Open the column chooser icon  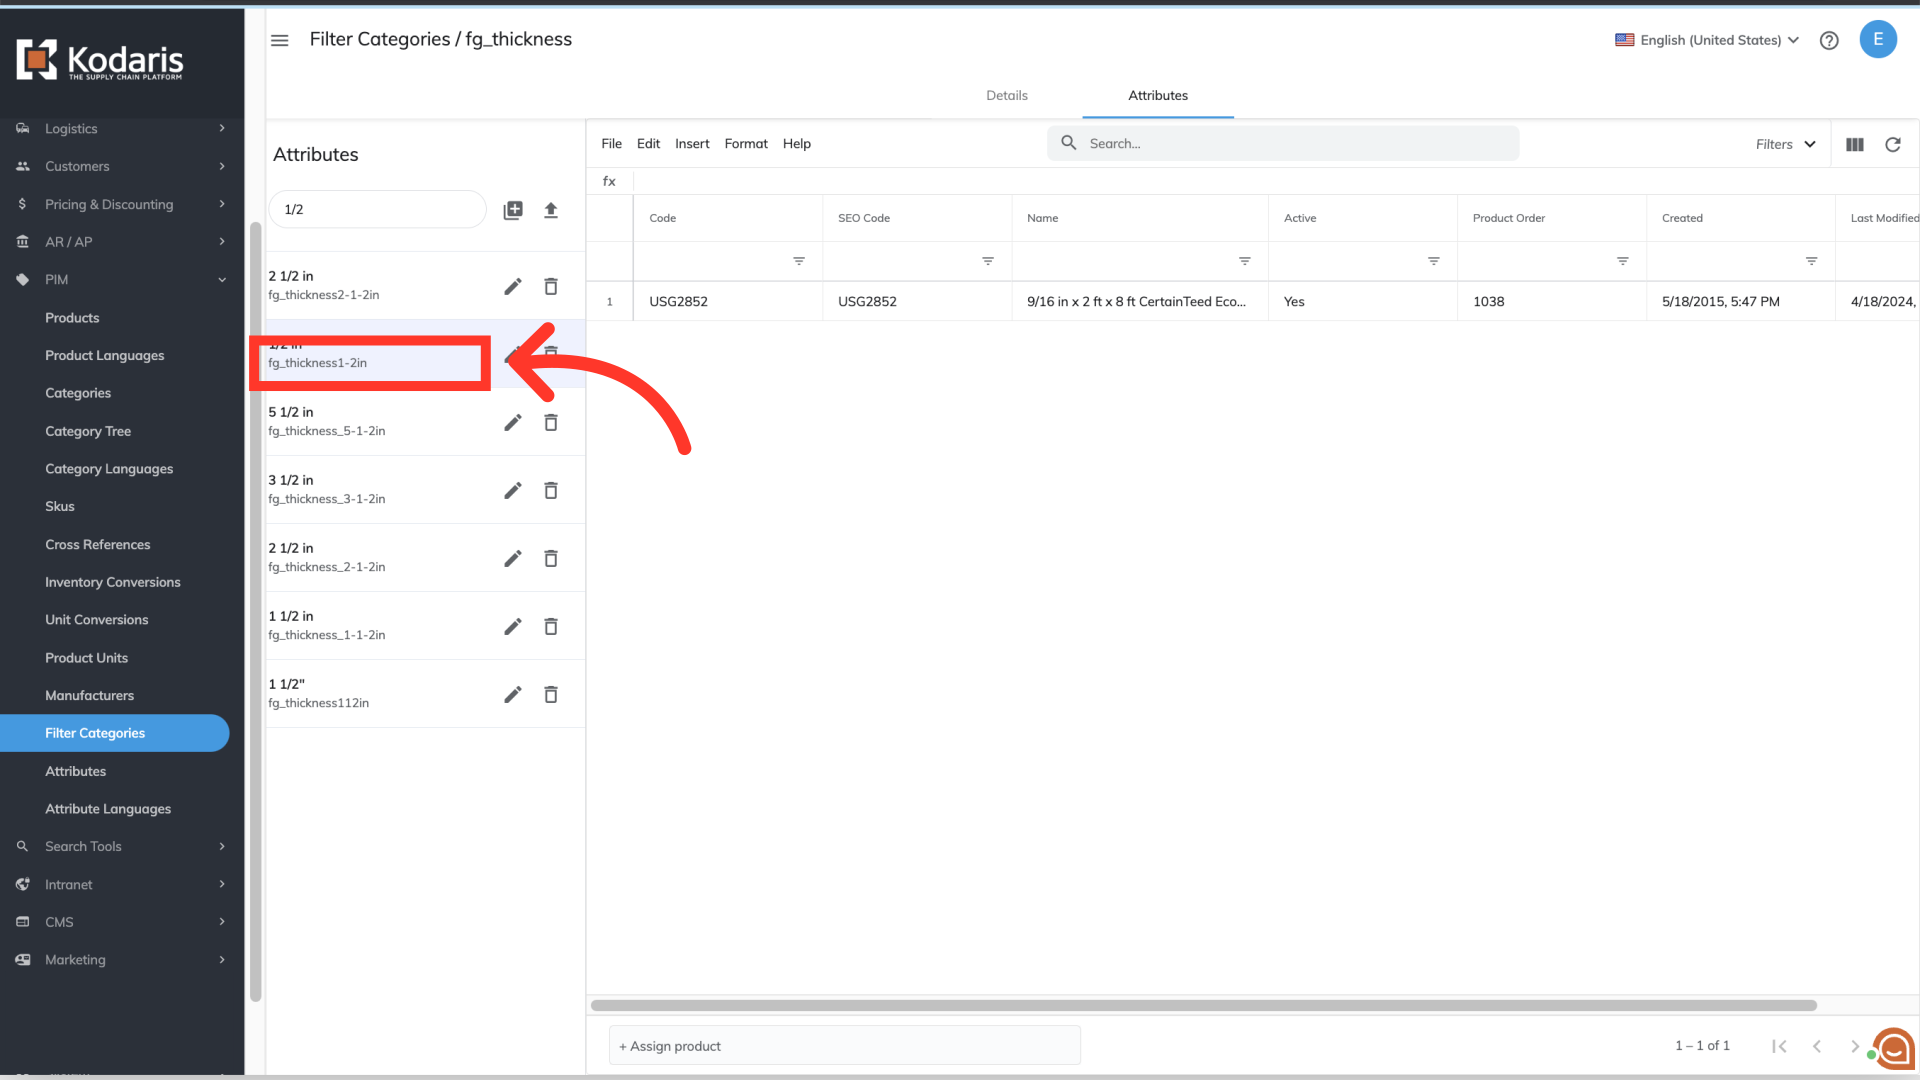click(1855, 145)
